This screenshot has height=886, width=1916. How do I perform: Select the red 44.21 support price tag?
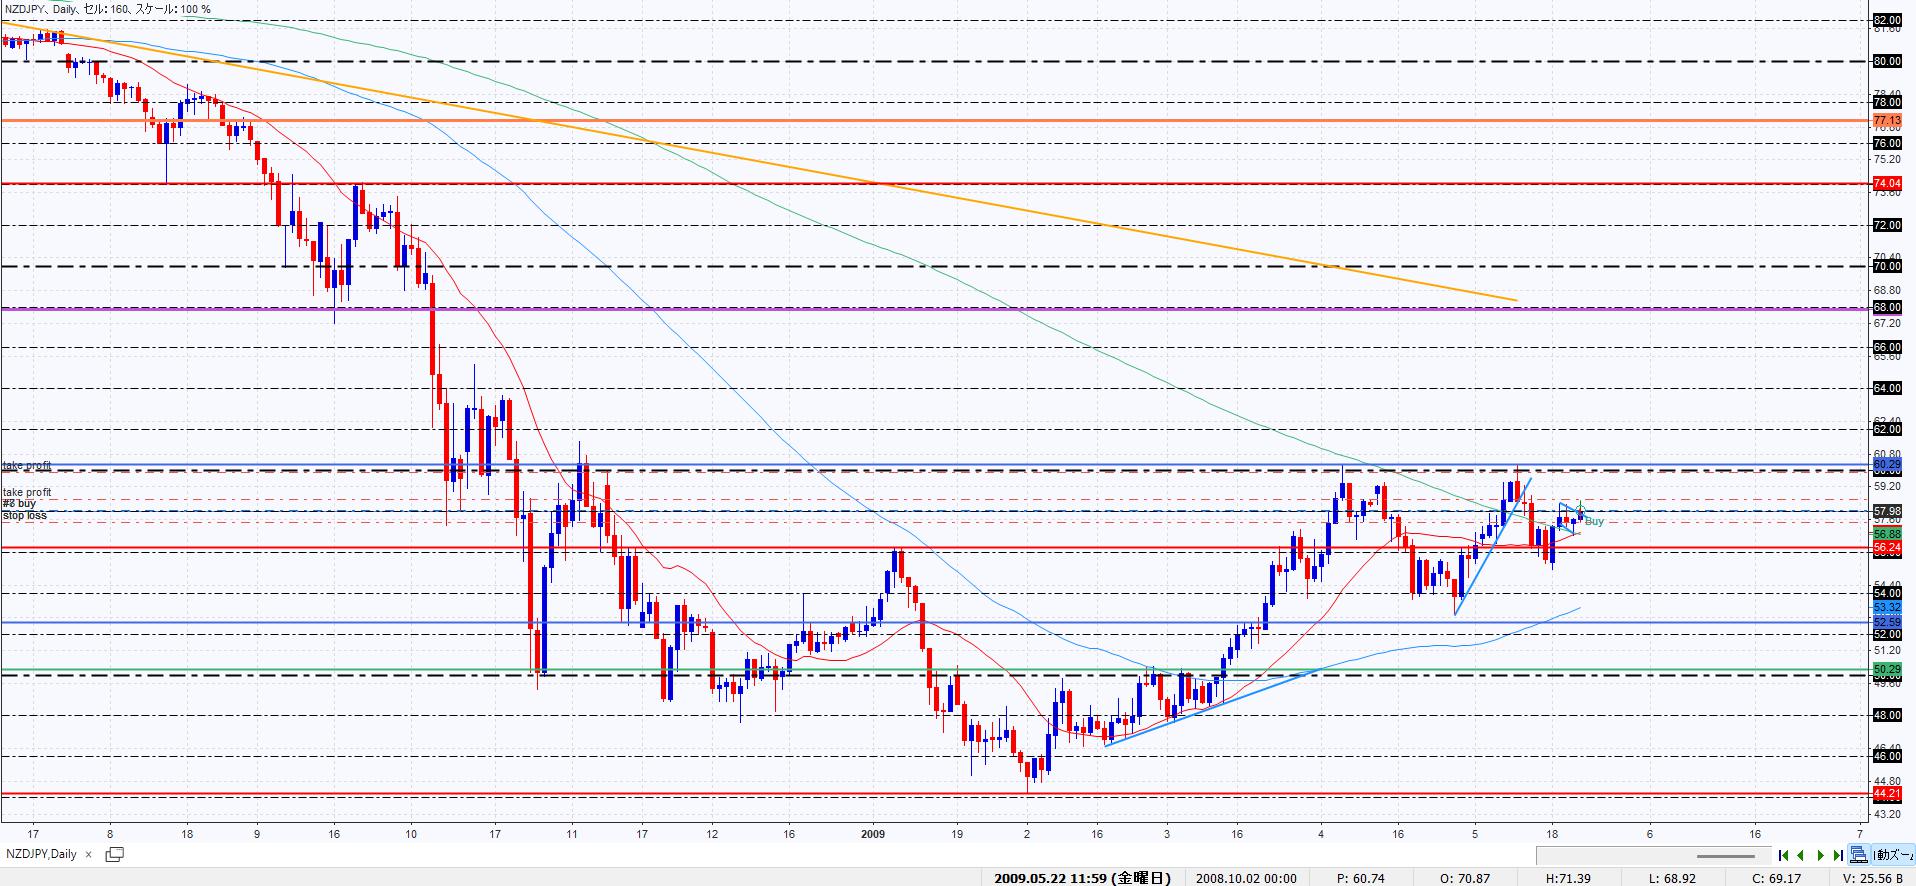(x=1886, y=794)
